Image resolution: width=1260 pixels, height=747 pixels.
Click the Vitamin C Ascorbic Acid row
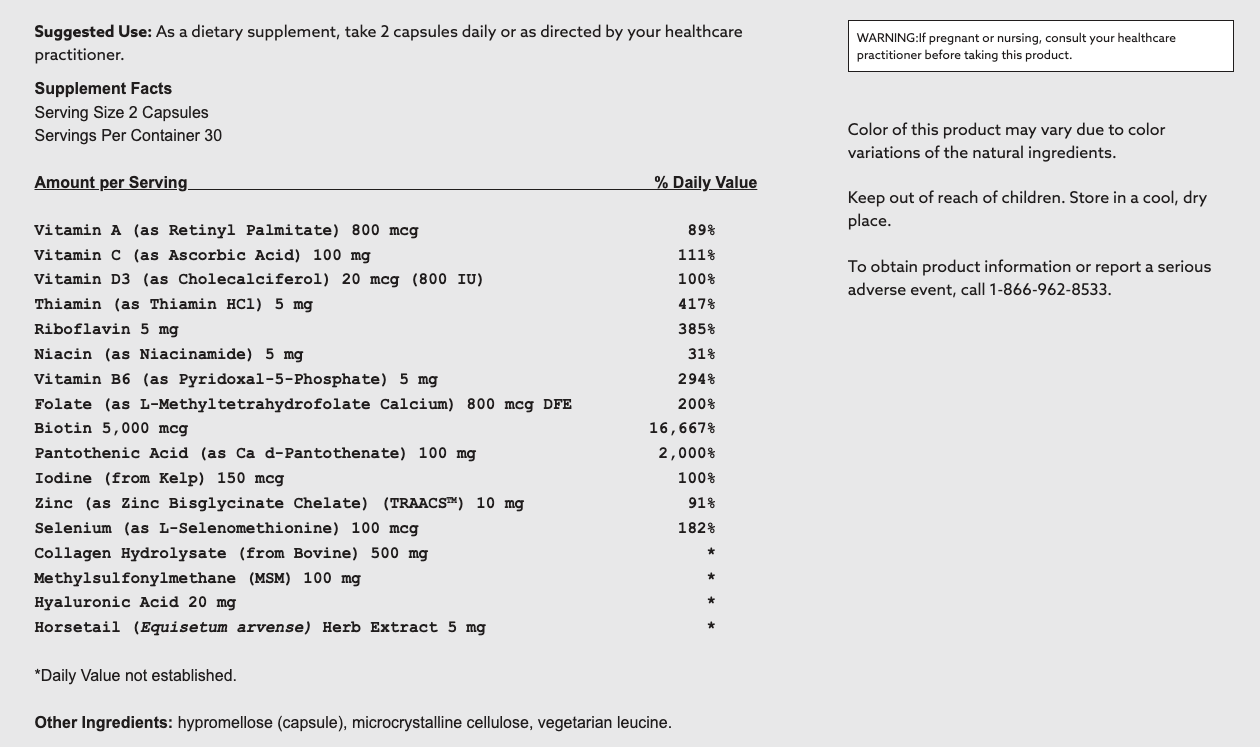(202, 256)
